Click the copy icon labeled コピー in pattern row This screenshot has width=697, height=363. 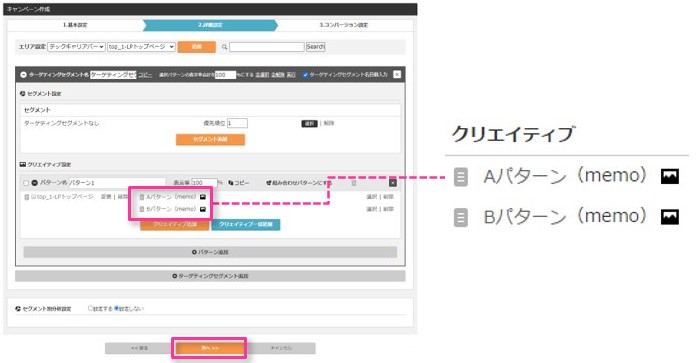coord(231,183)
